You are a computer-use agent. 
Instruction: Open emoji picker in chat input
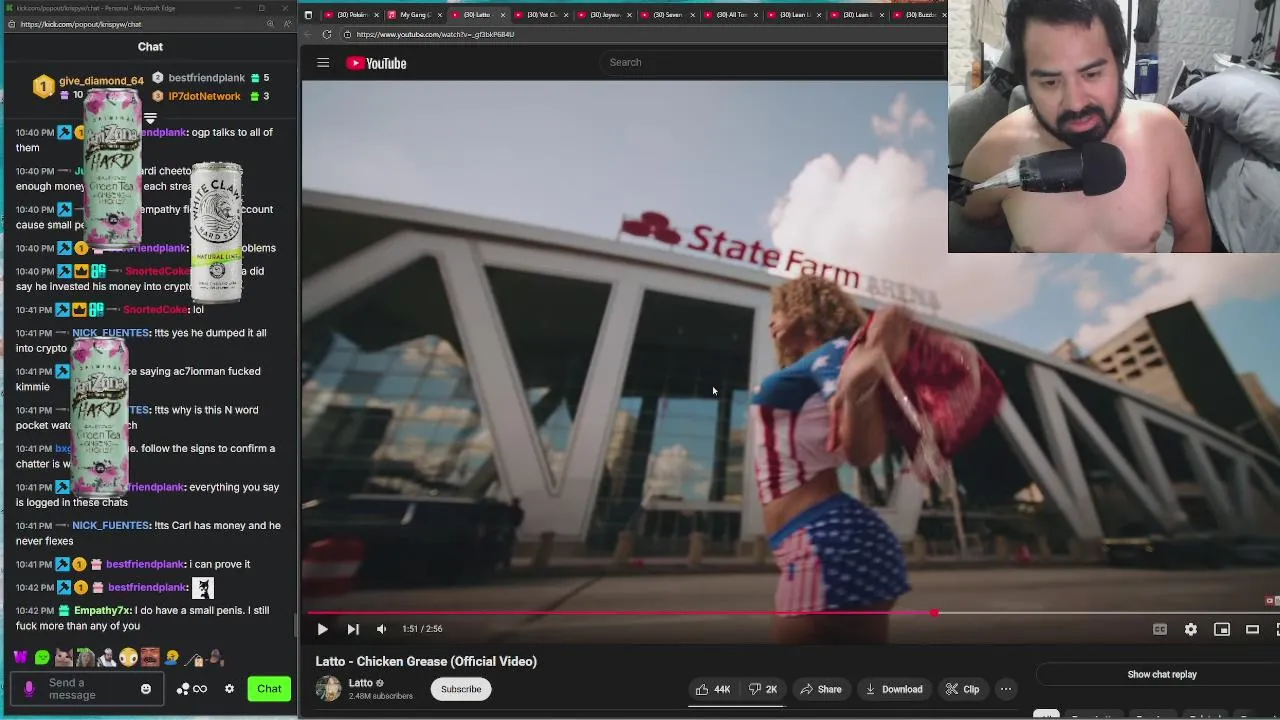pyautogui.click(x=146, y=689)
